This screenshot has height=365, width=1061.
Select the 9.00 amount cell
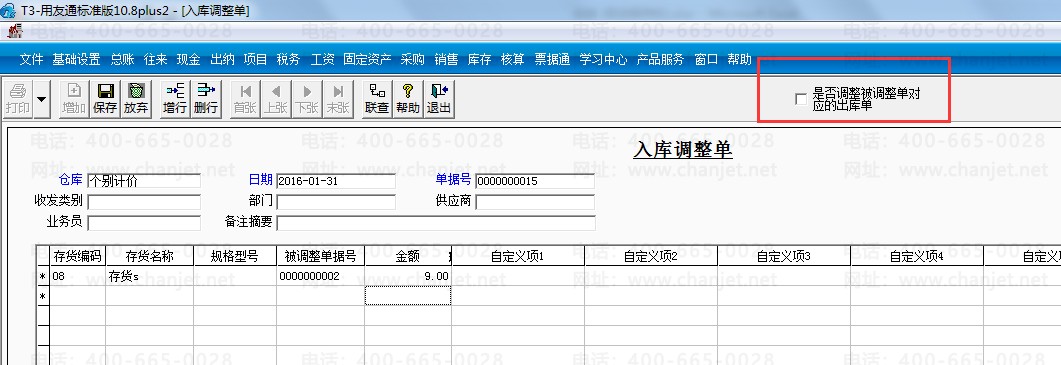click(408, 276)
